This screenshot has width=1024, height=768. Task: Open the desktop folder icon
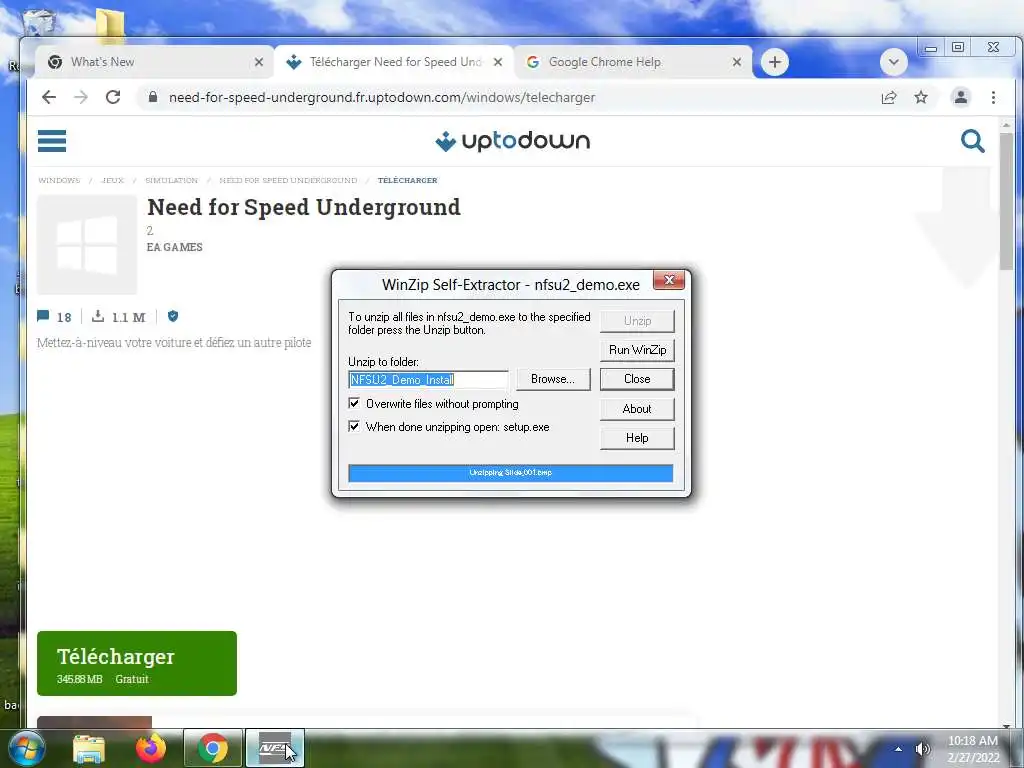coord(109,24)
